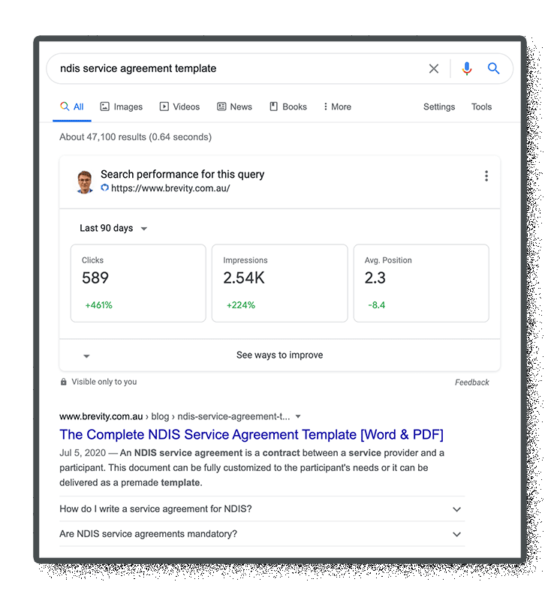Expand How do I write a service agreement question
Screen dimensions: 560x600
coord(262,509)
